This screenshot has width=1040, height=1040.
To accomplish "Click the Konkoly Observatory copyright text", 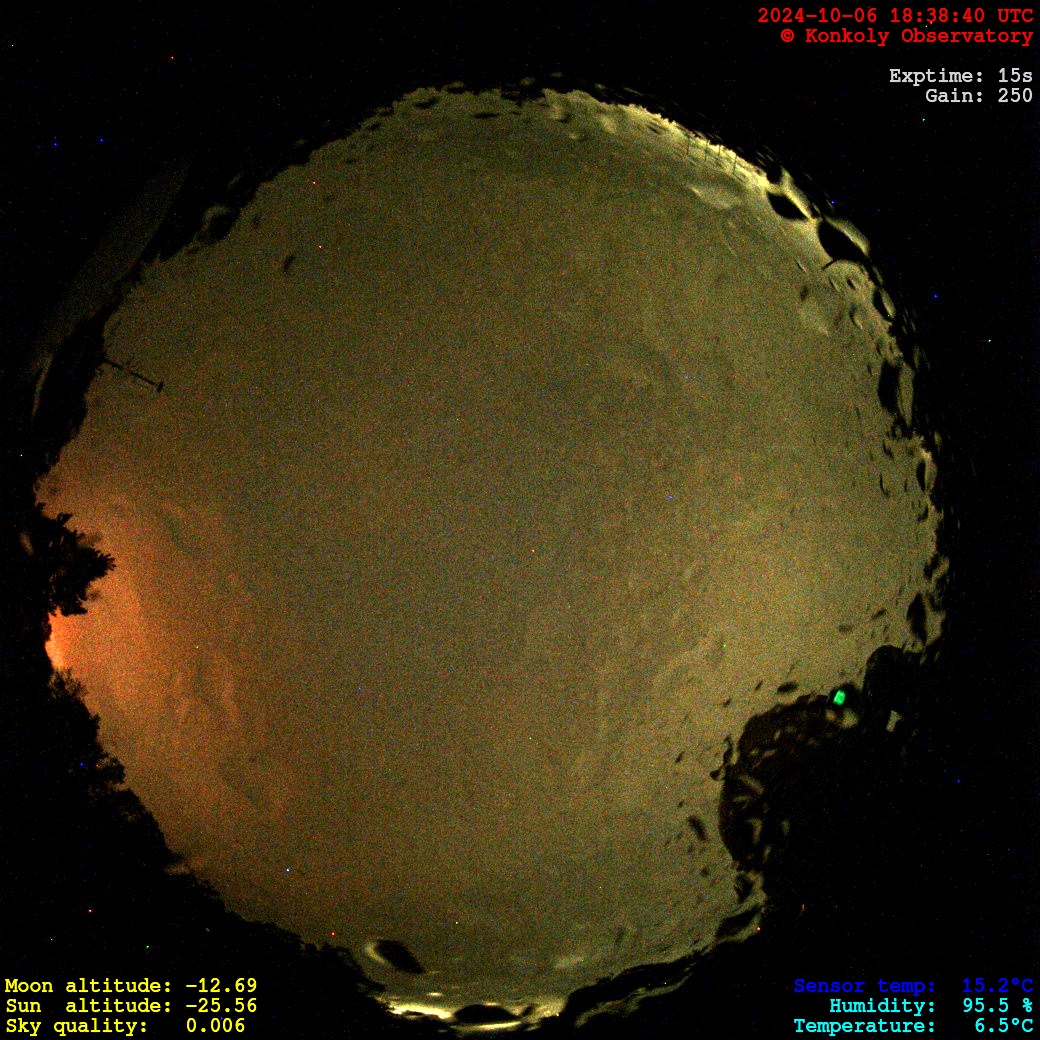I will click(x=906, y=36).
